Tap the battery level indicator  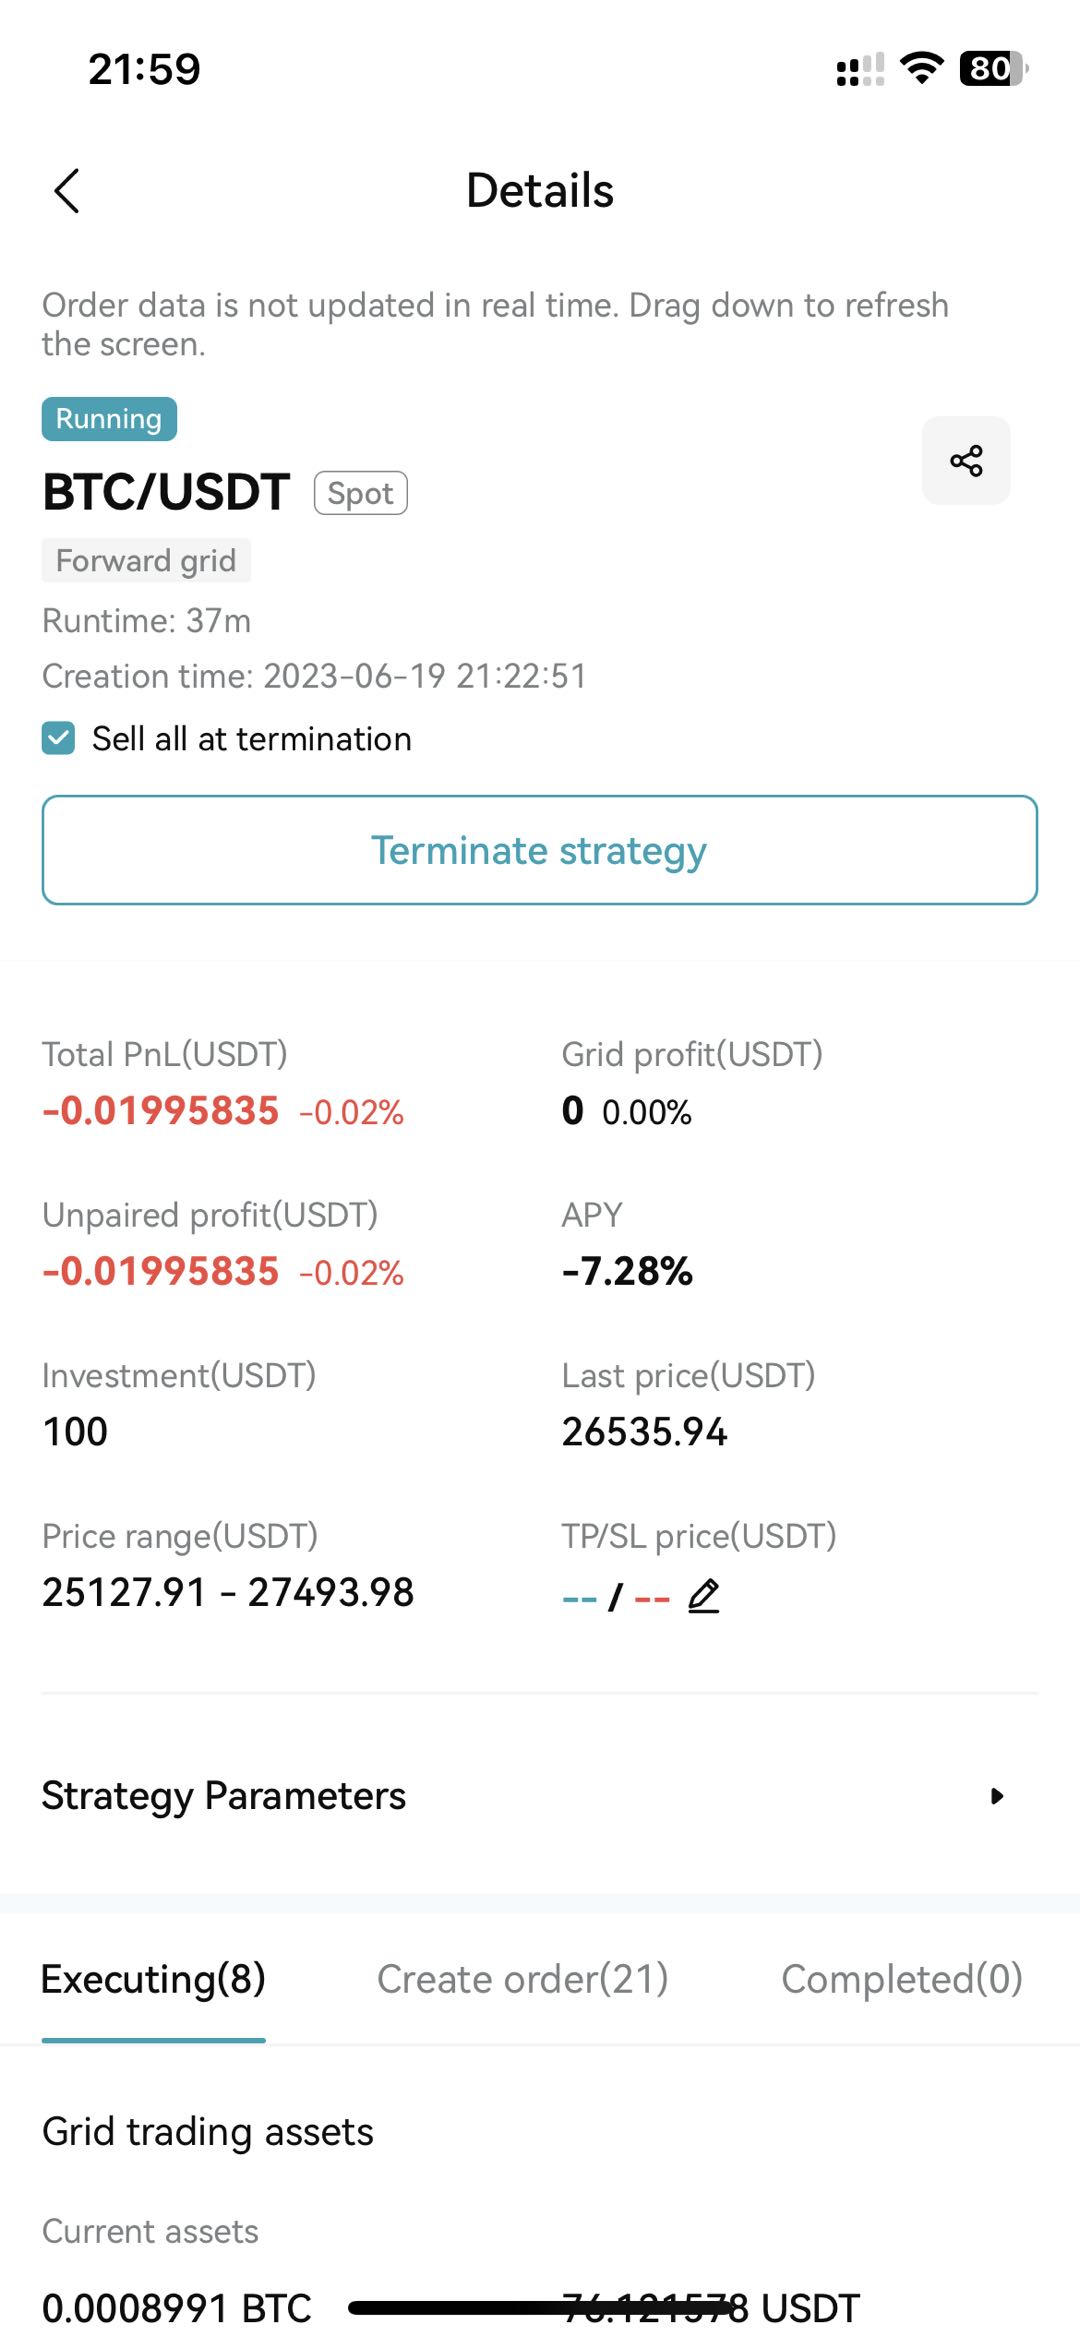(993, 68)
